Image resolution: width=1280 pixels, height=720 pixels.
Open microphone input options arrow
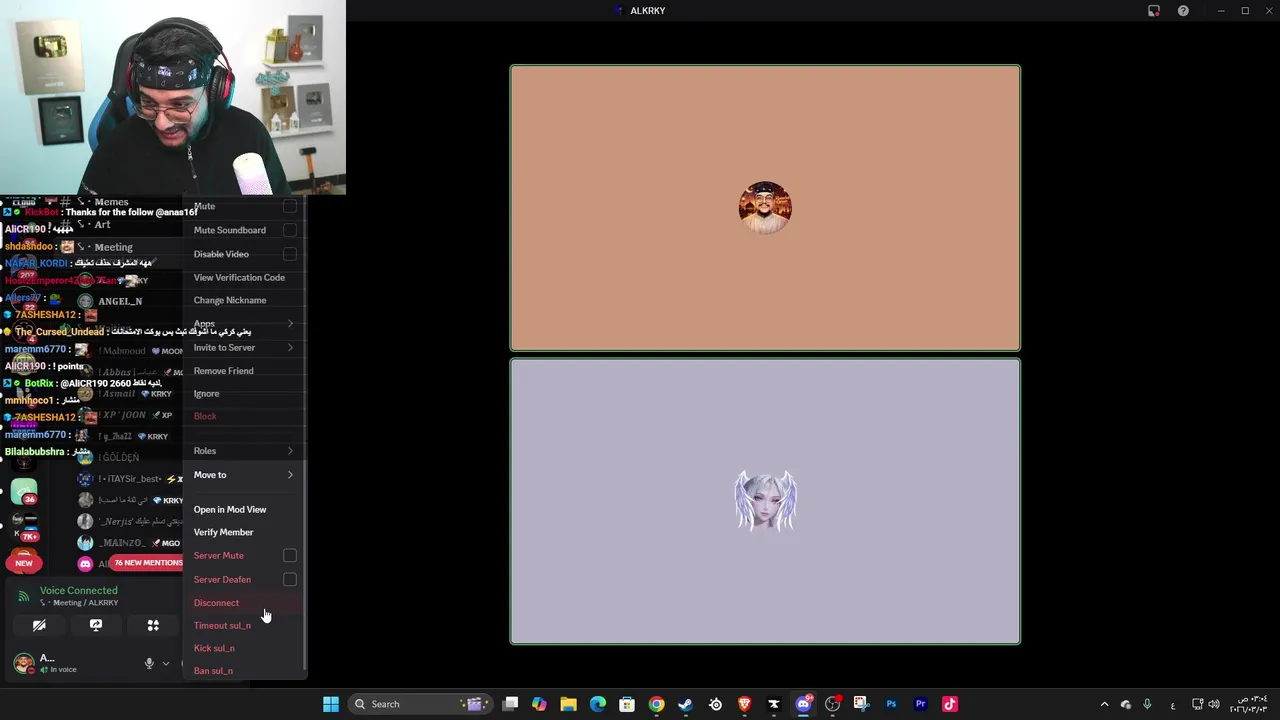[x=166, y=663]
